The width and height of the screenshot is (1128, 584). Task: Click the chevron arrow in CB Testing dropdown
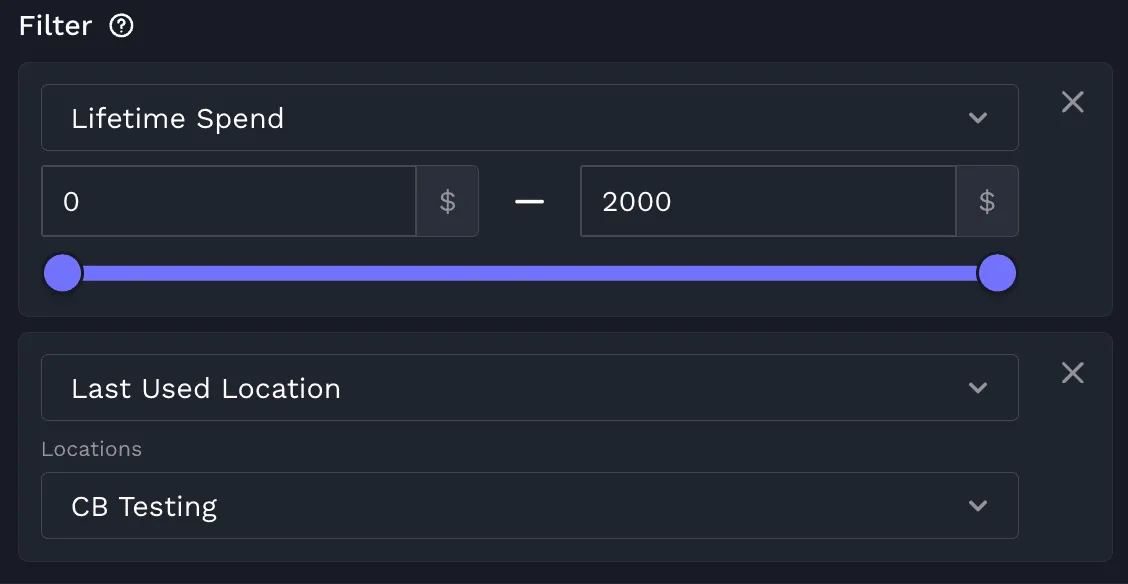coord(978,506)
